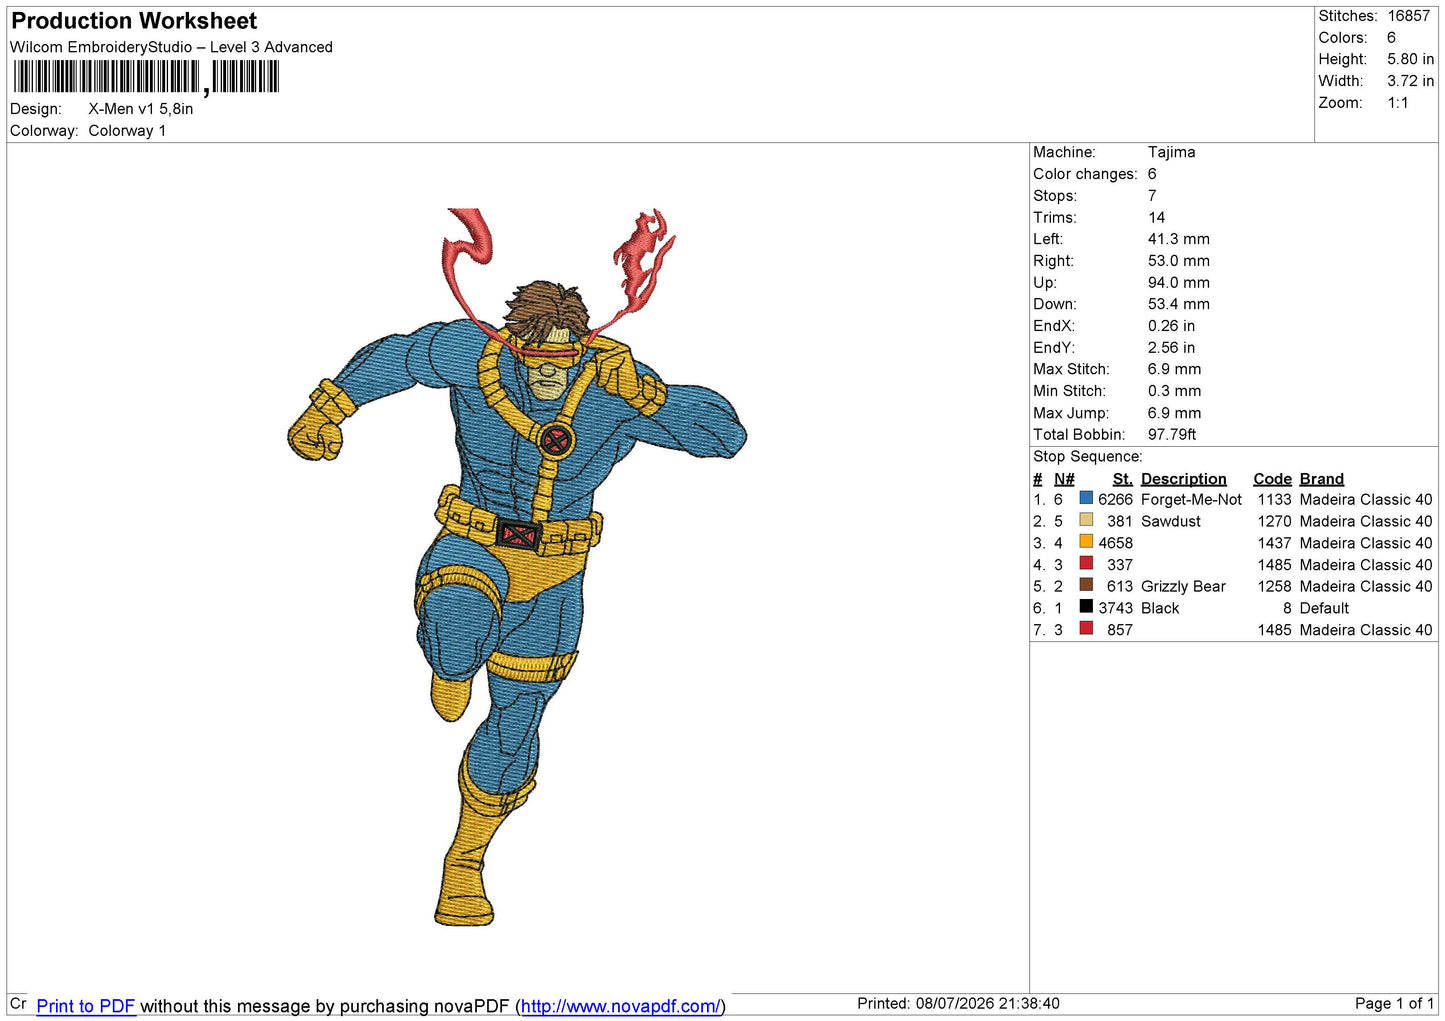Click the barcode under the title
The width and height of the screenshot is (1445, 1021).
(x=146, y=77)
